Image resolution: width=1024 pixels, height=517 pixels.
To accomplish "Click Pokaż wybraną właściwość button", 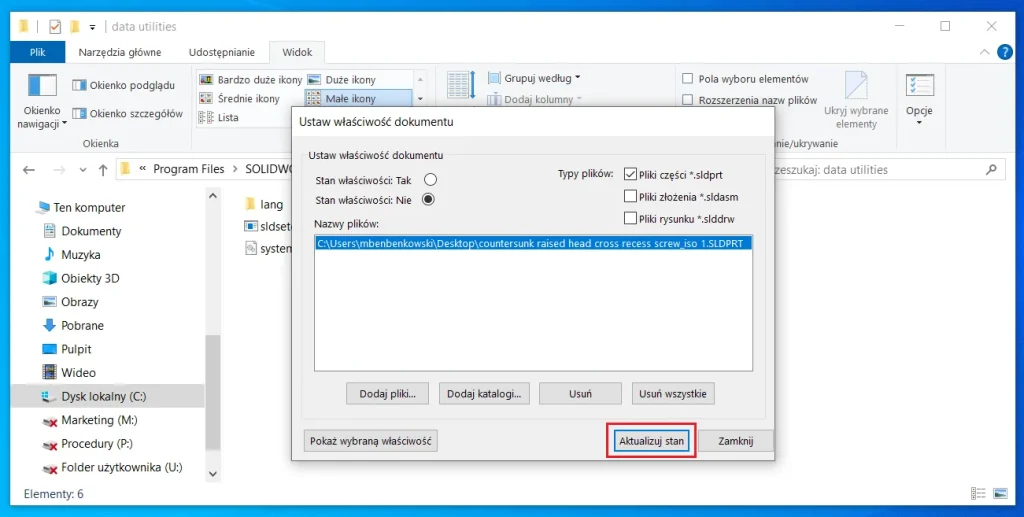I will 370,441.
